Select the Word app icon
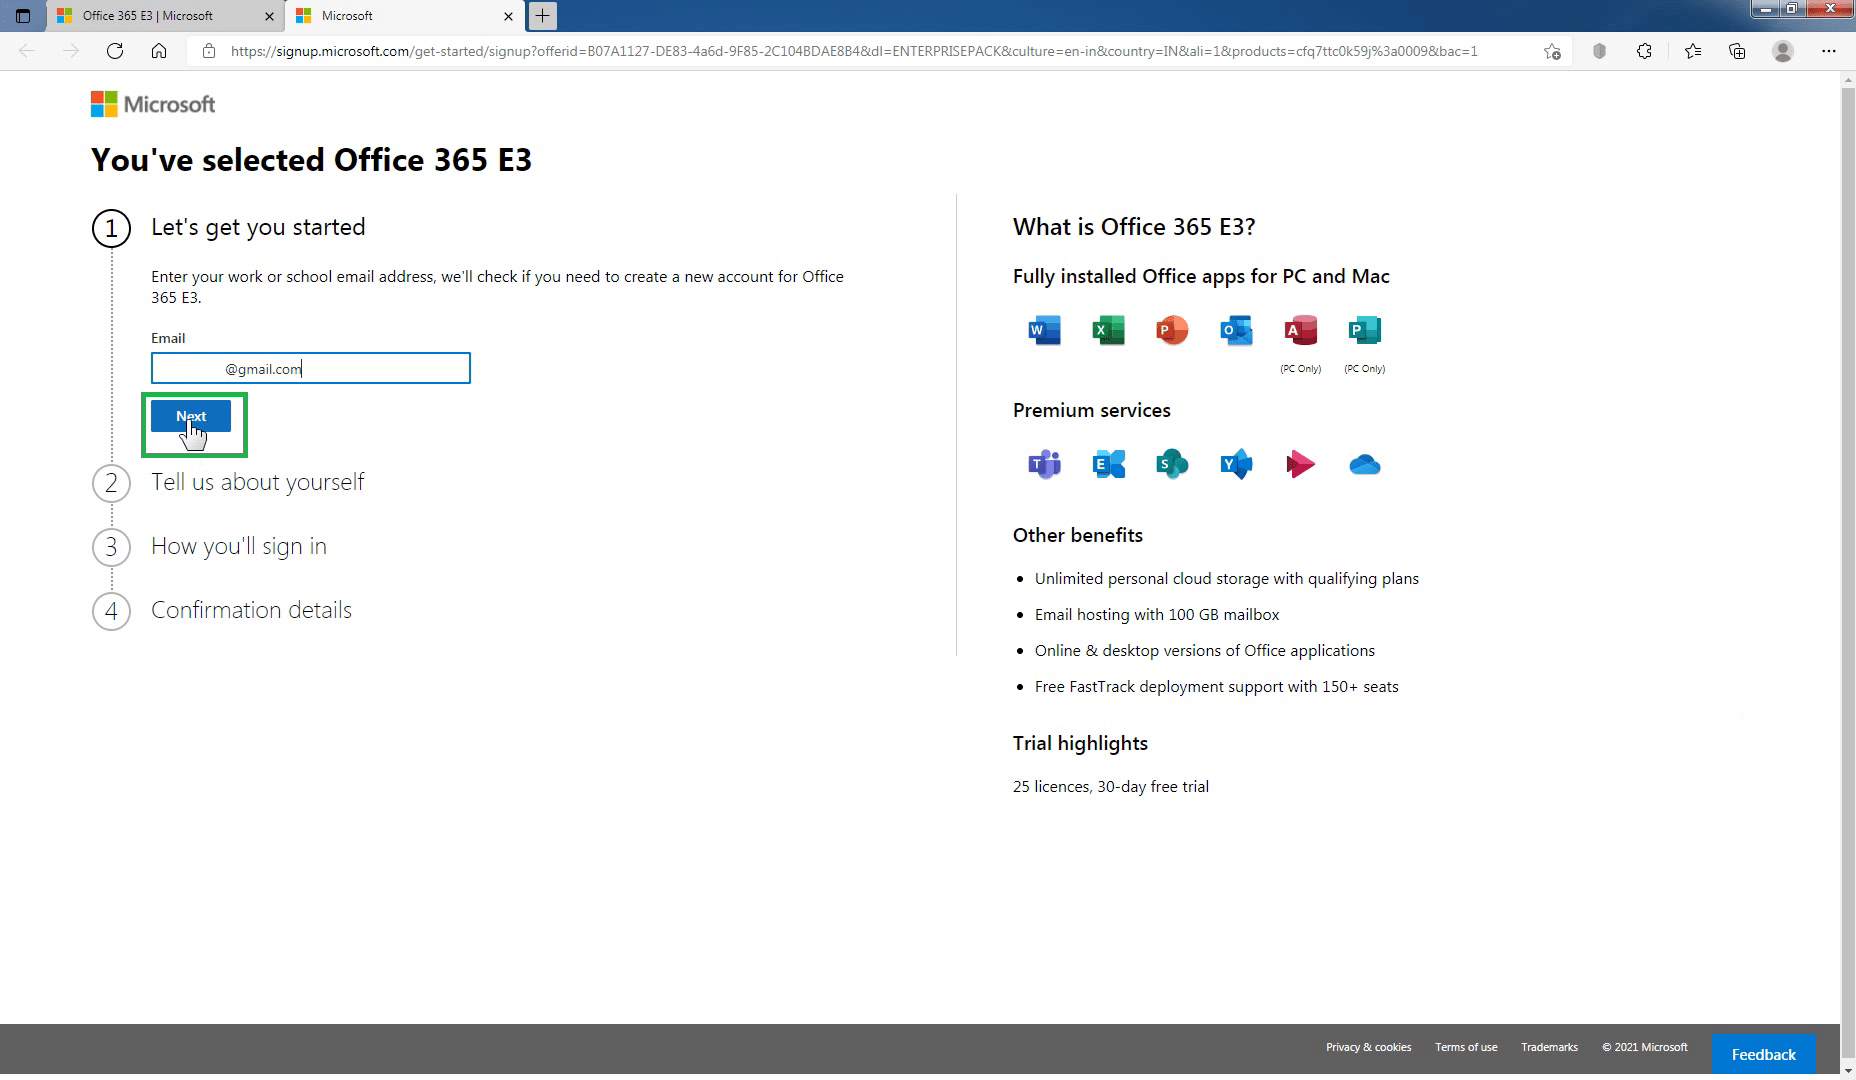This screenshot has width=1856, height=1080. (1043, 330)
